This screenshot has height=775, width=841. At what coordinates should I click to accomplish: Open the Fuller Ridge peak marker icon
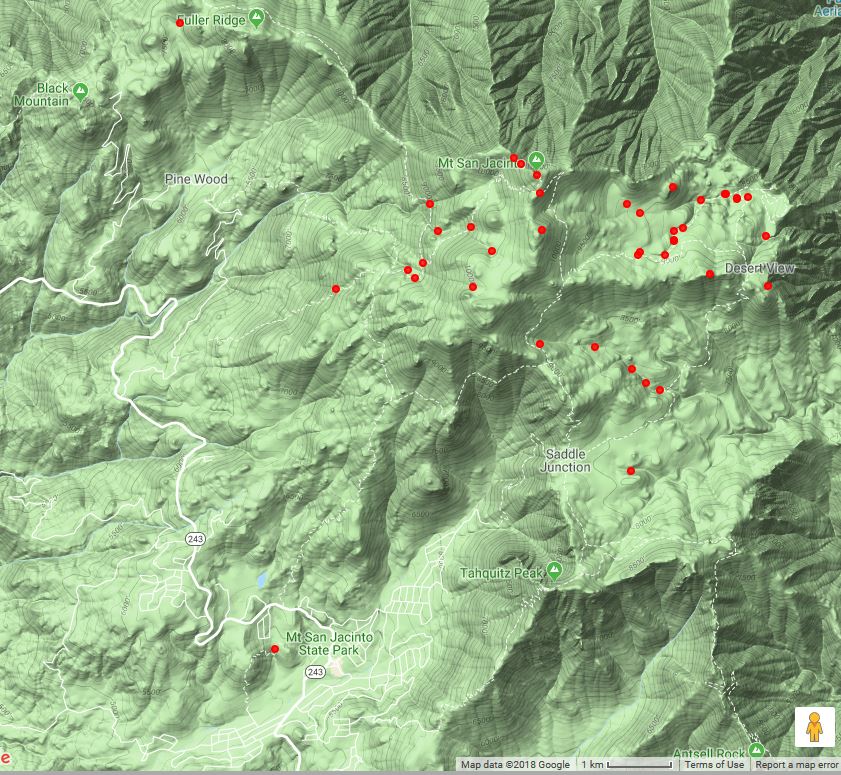point(257,17)
